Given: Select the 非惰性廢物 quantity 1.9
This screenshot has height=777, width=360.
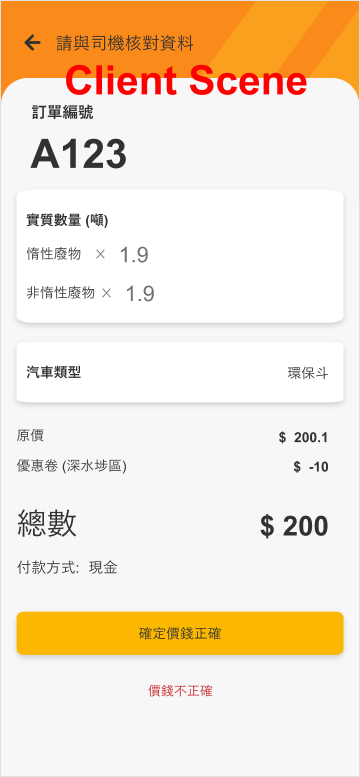Looking at the screenshot, I should pos(140,294).
